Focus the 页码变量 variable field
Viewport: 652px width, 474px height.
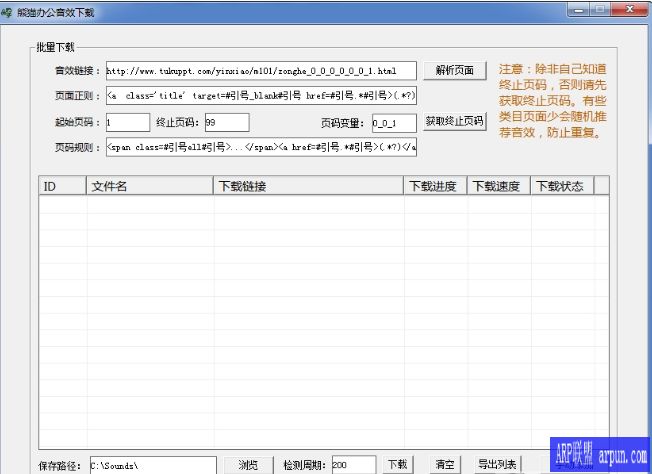click(x=394, y=123)
